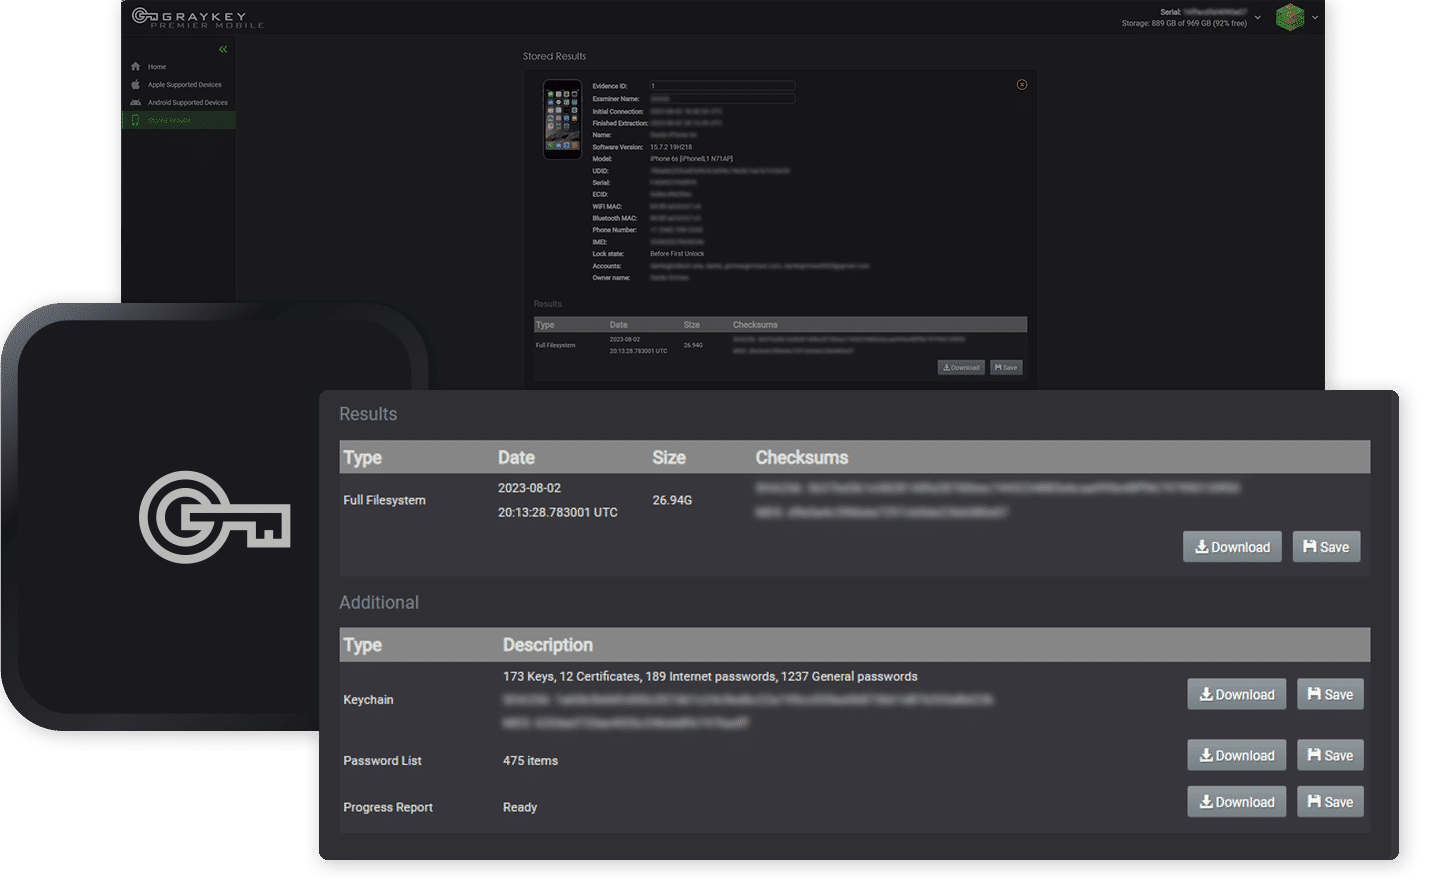
Task: Click the small Download button in the background window
Action: pos(961,368)
